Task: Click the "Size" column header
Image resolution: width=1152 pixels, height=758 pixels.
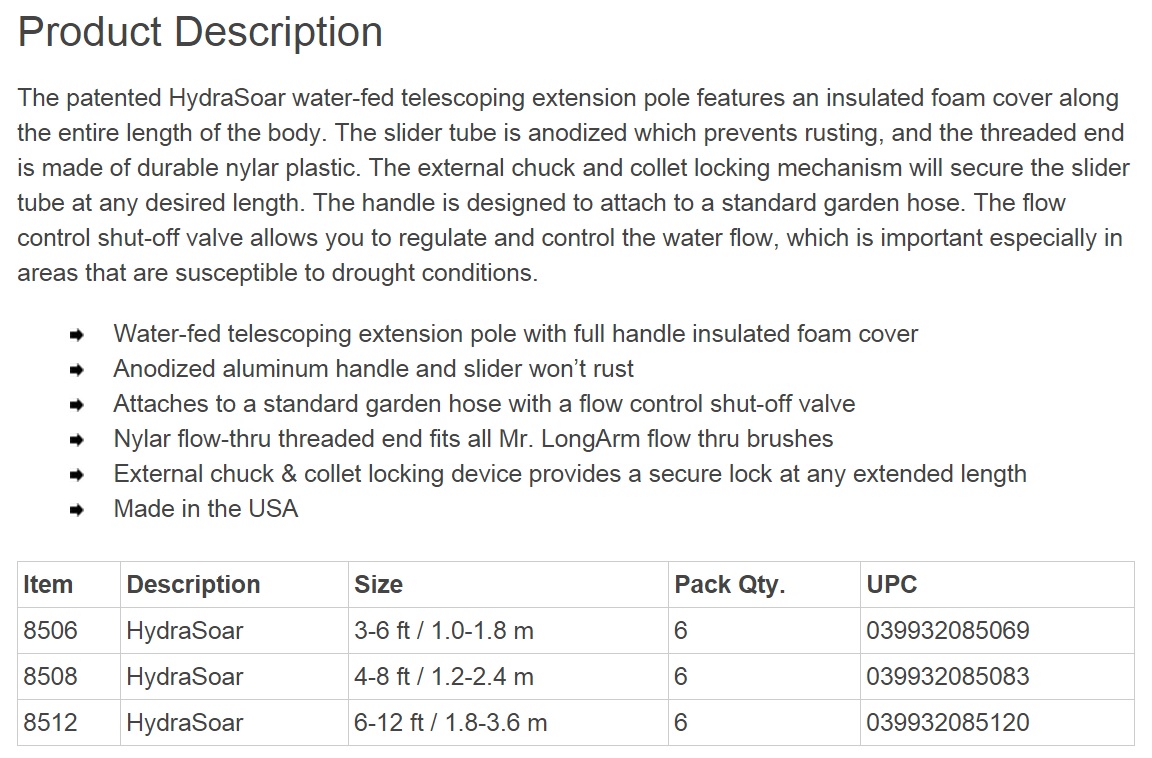Action: tap(379, 585)
